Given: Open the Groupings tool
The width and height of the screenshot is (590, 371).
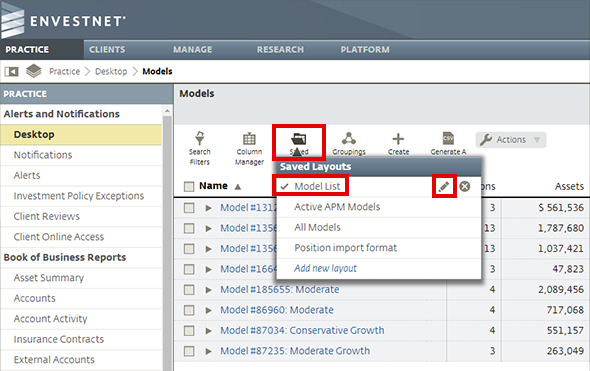Looking at the screenshot, I should coord(349,144).
